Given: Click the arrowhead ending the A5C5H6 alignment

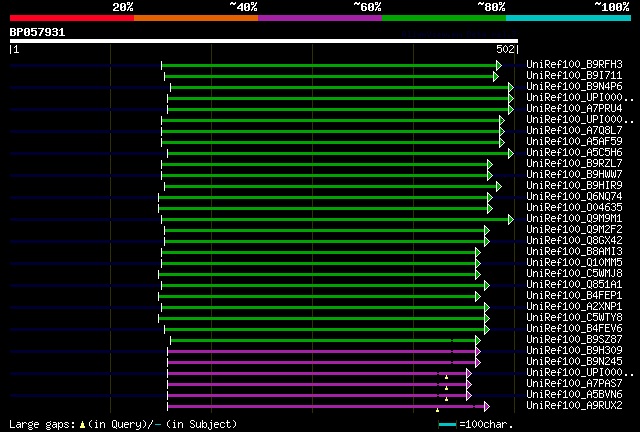Looking at the screenshot, I should pyautogui.click(x=511, y=154).
